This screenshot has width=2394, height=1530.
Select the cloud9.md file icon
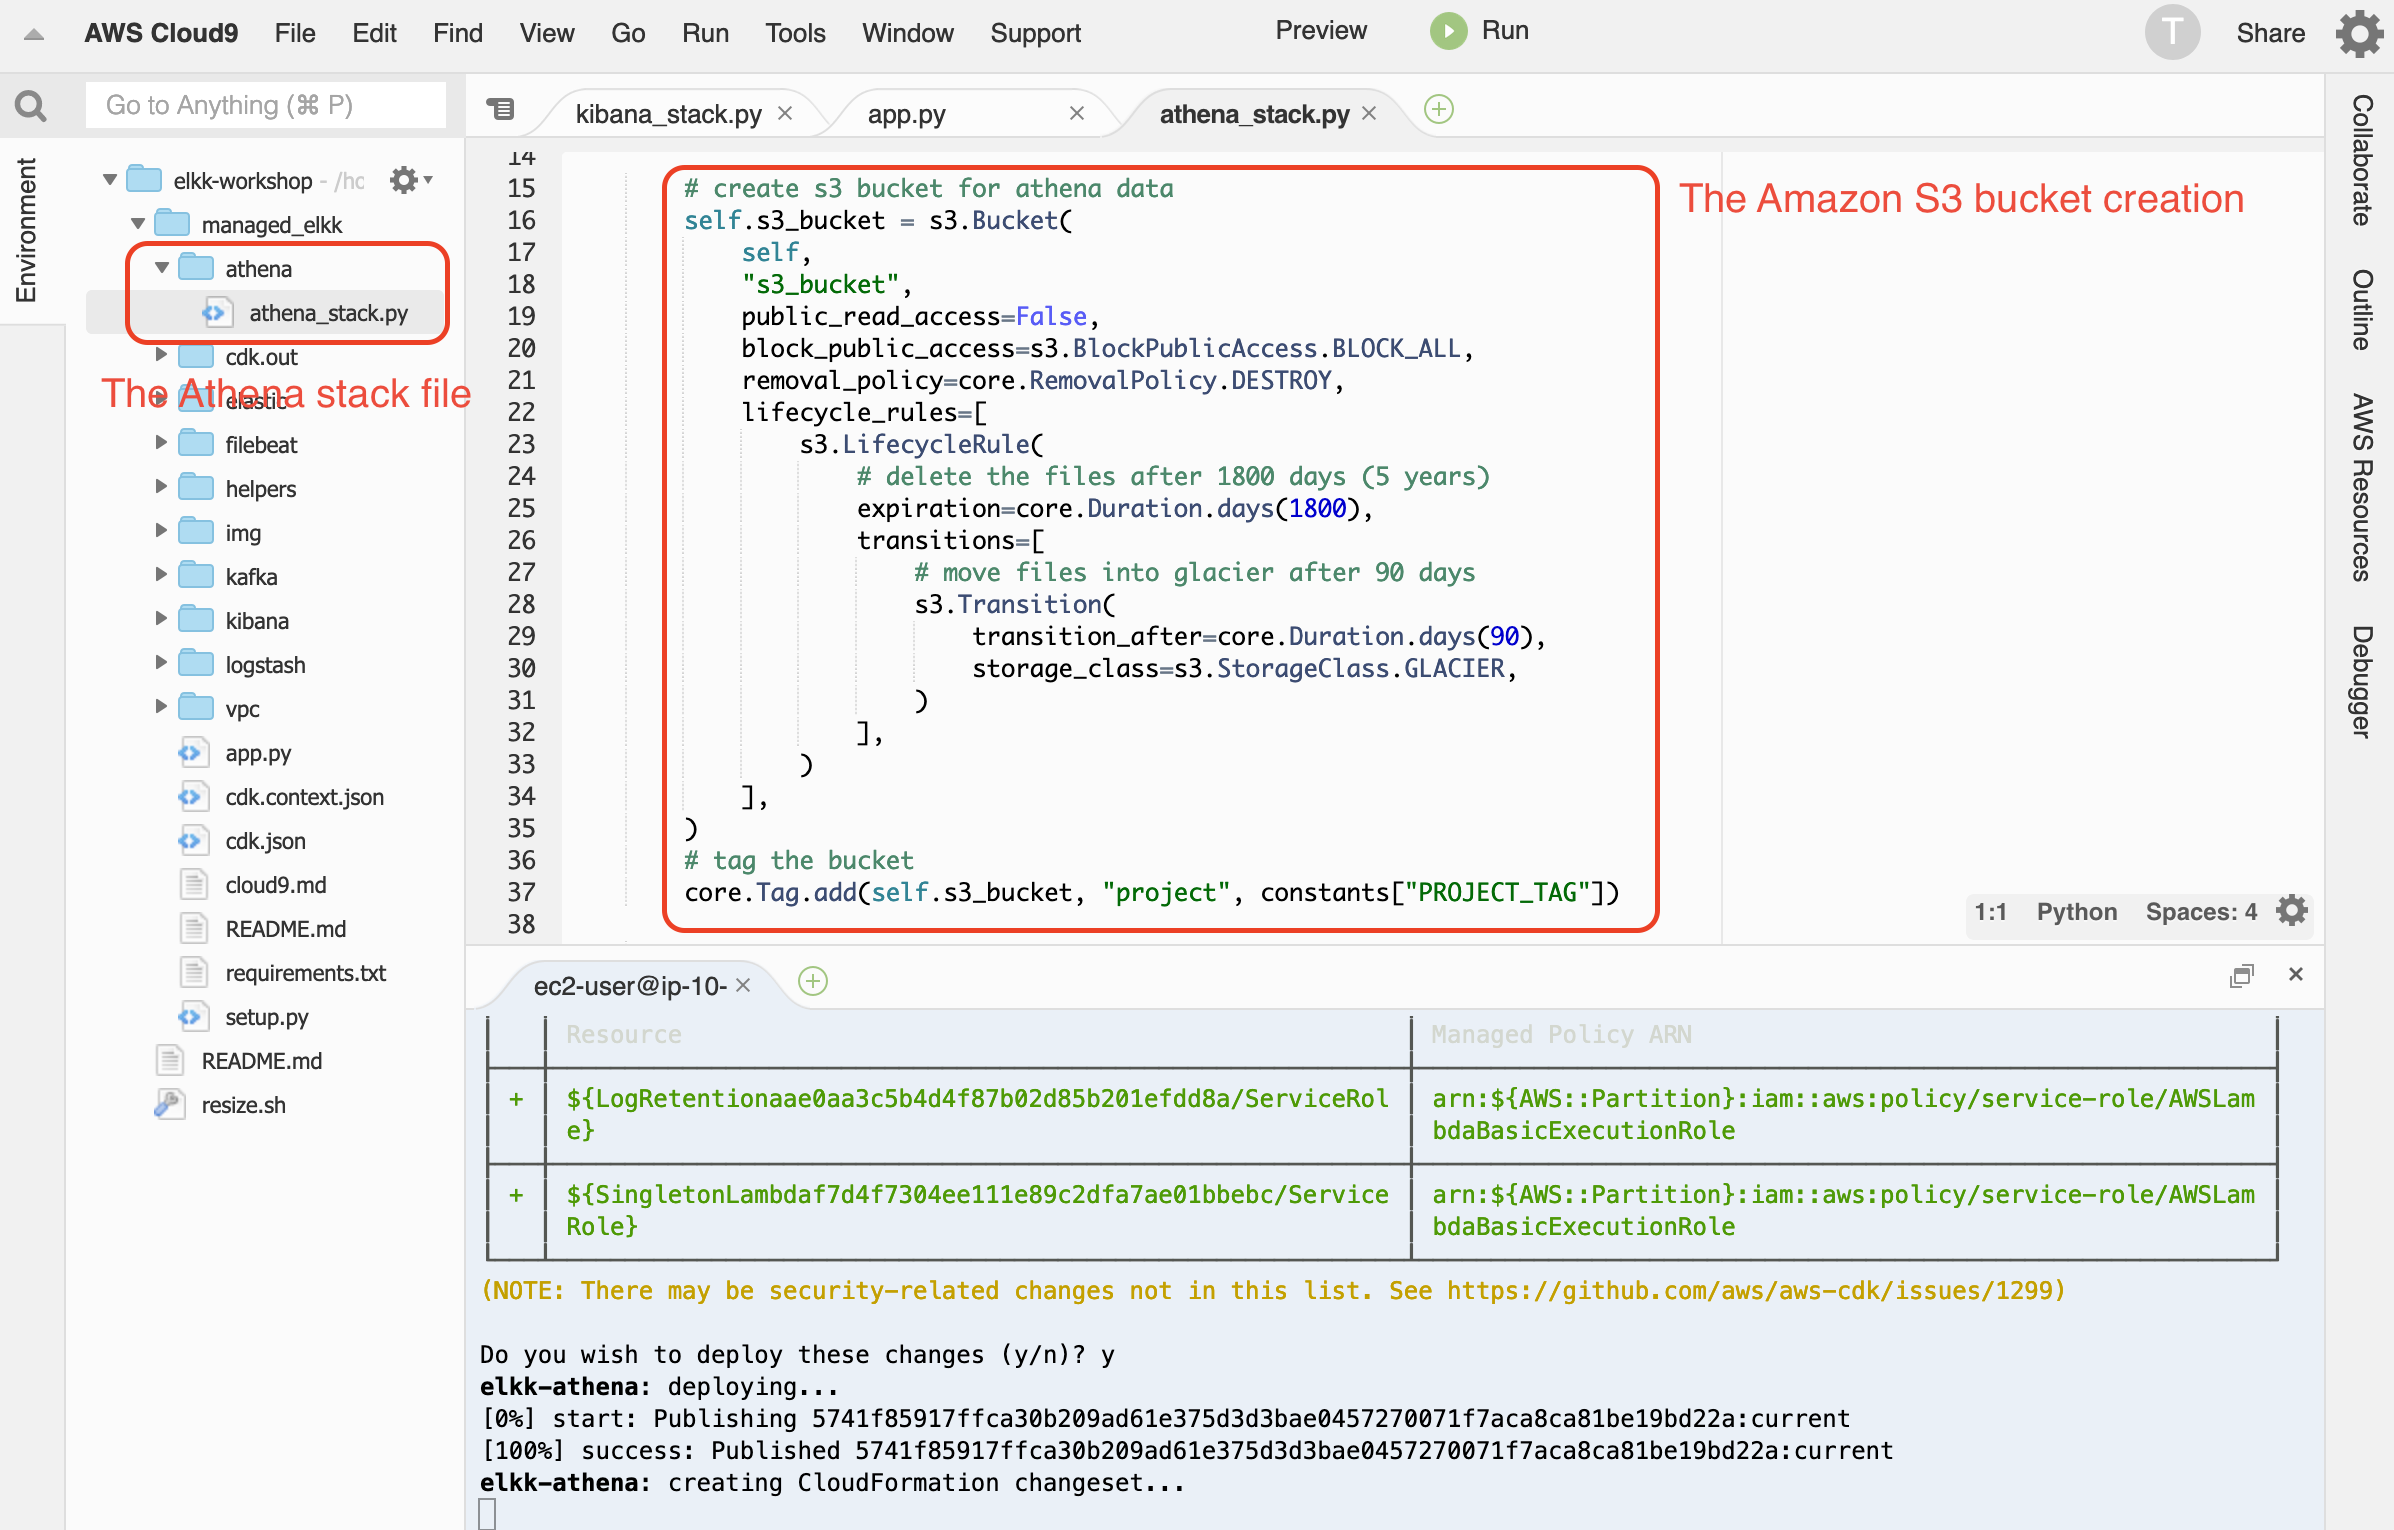[x=193, y=884]
